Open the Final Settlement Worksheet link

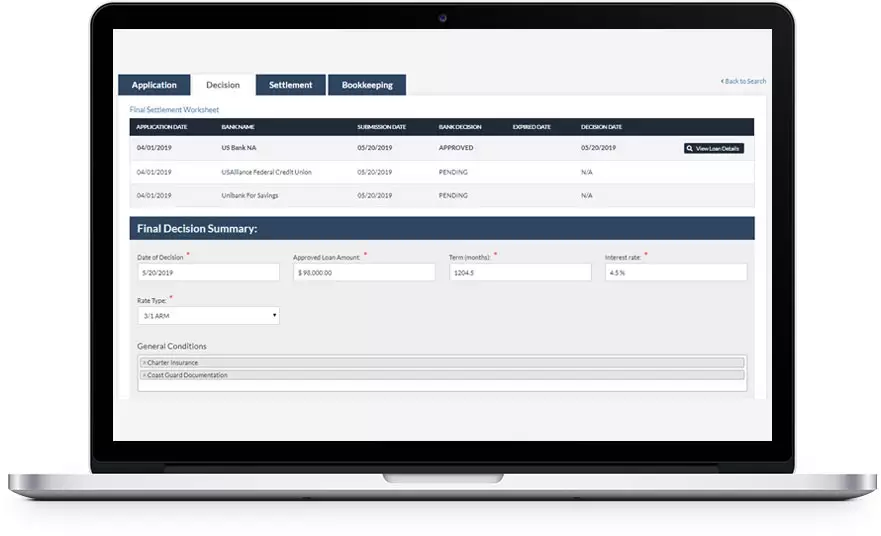174,110
